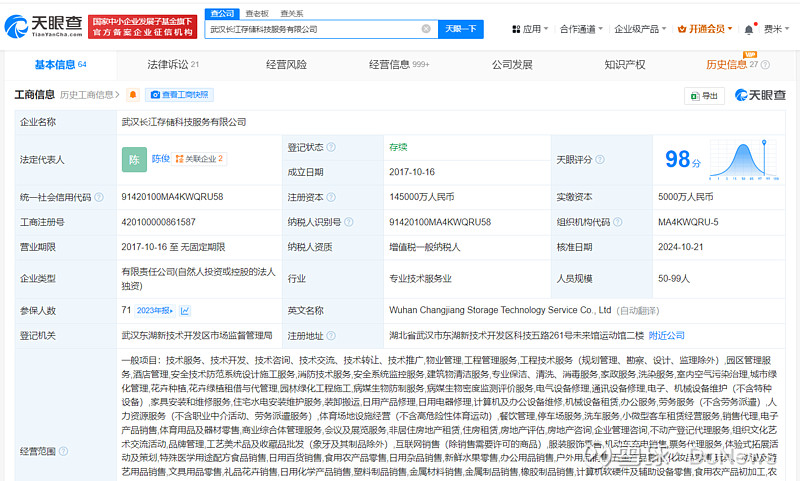Click the 导出 export button
This screenshot has width=800, height=481.
tap(704, 96)
